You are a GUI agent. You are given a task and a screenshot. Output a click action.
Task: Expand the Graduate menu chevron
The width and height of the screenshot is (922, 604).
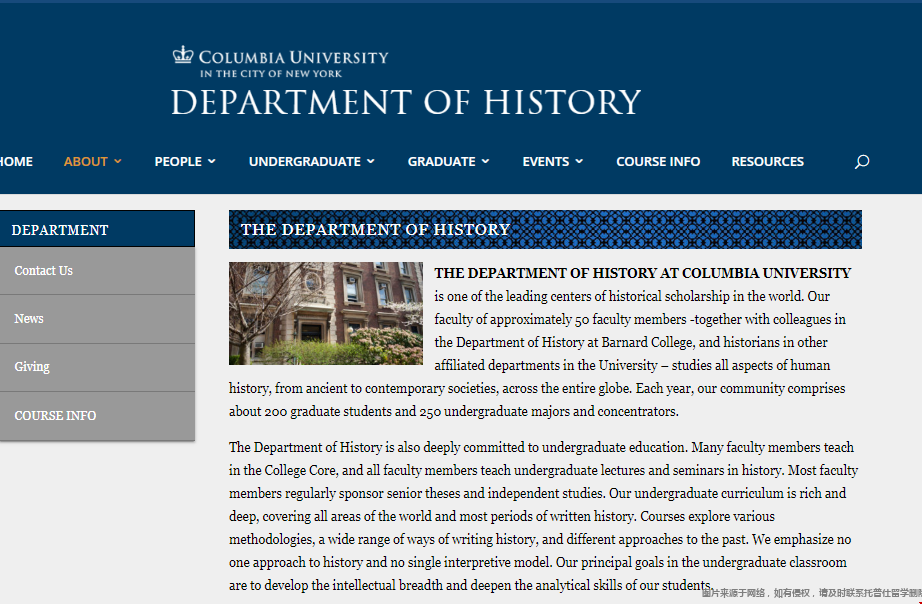(485, 161)
